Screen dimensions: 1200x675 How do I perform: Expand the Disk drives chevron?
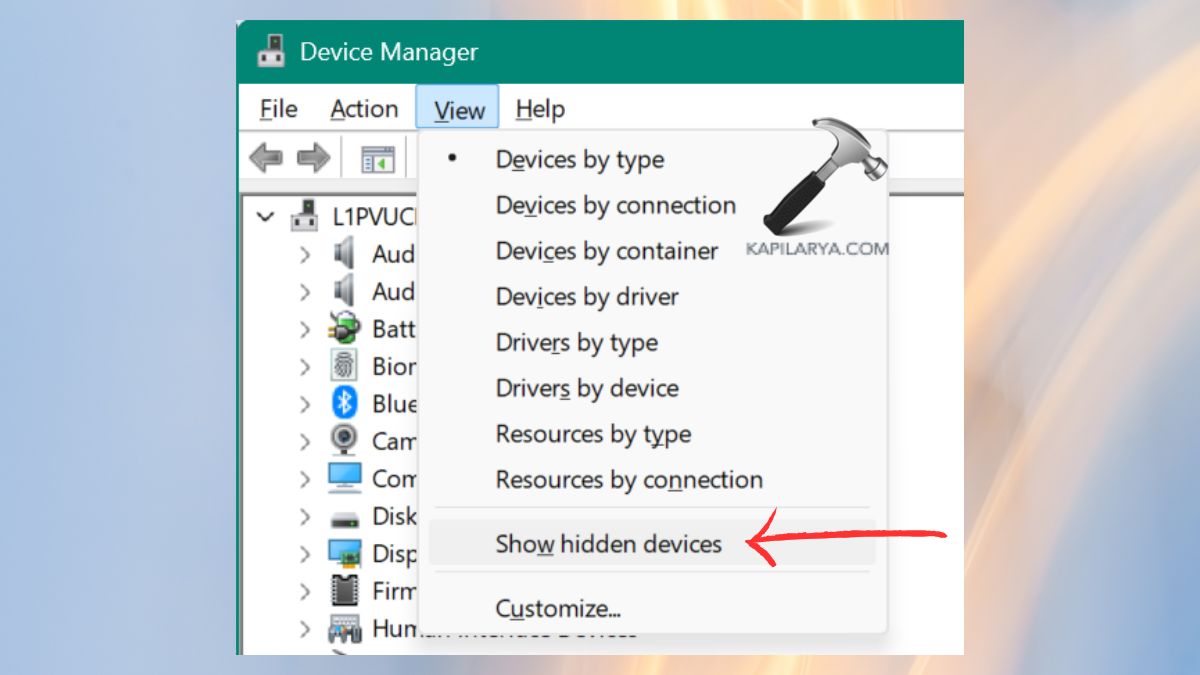(306, 516)
